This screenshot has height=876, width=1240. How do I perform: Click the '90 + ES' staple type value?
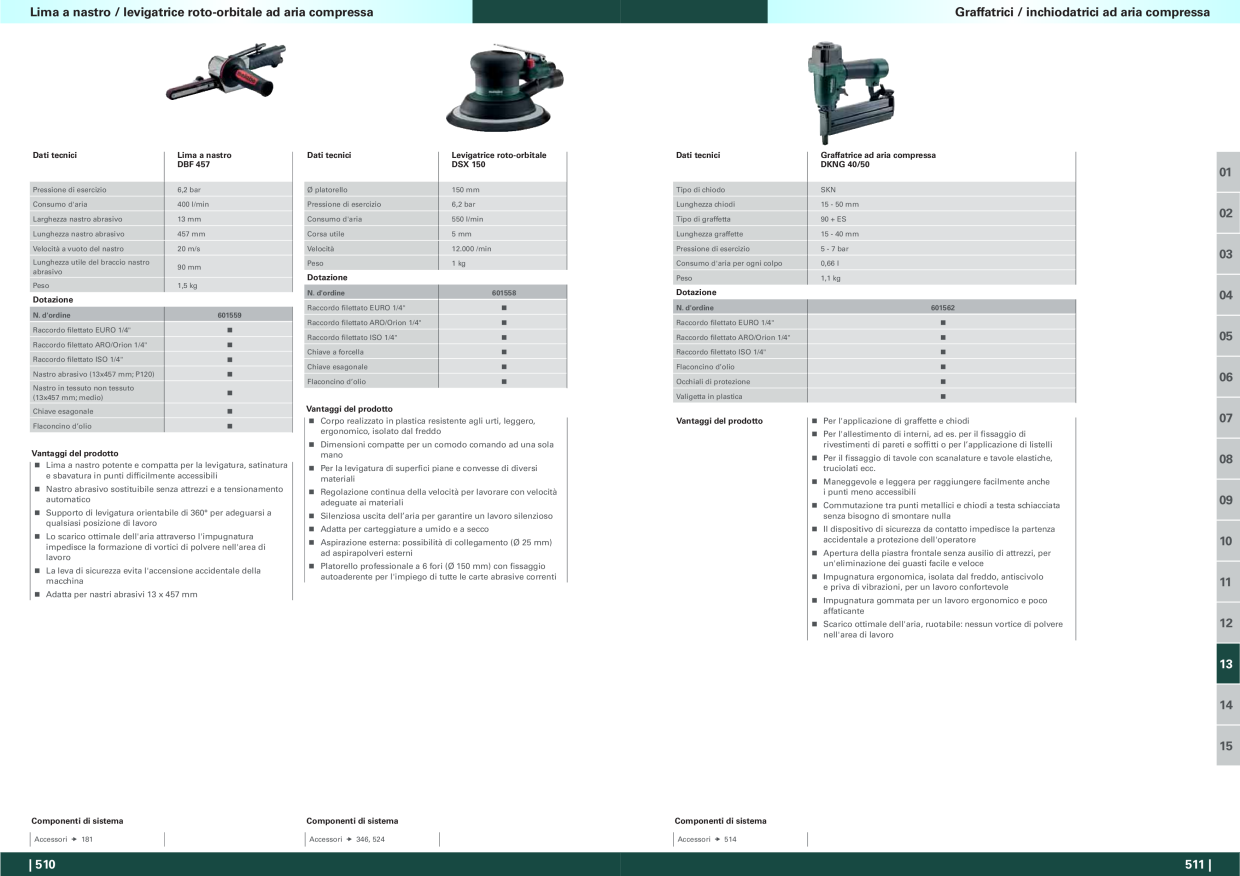pos(833,219)
